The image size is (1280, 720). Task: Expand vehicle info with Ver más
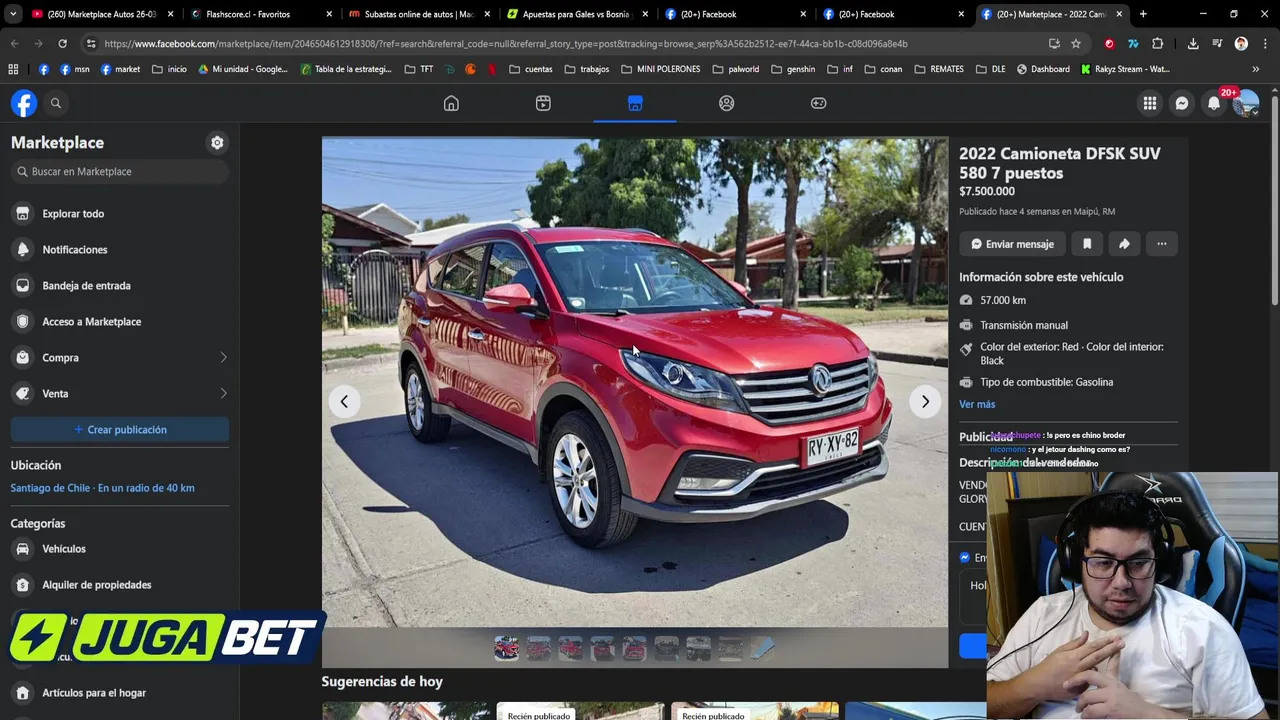[x=977, y=404]
